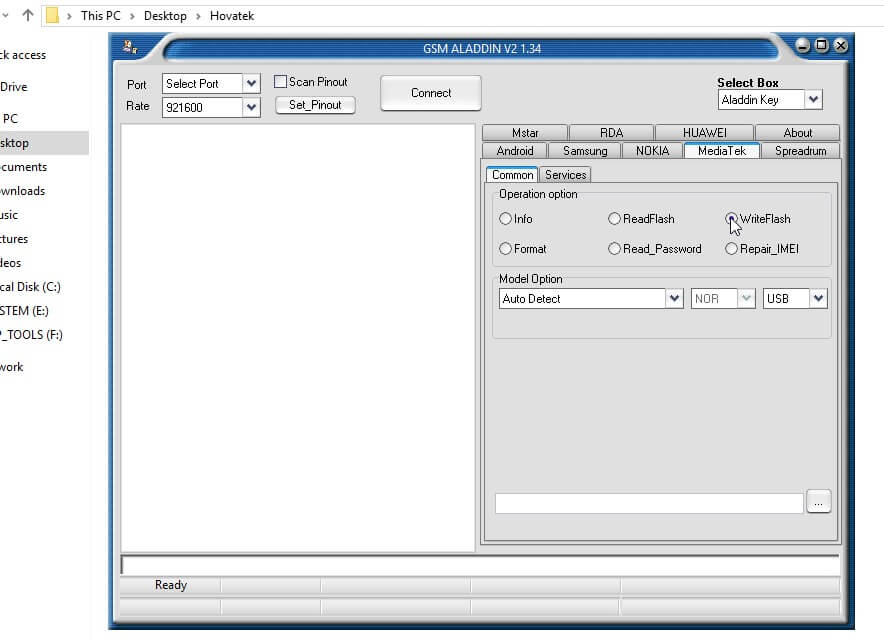884x642 pixels.
Task: Choose the Format radio button
Action: (505, 249)
